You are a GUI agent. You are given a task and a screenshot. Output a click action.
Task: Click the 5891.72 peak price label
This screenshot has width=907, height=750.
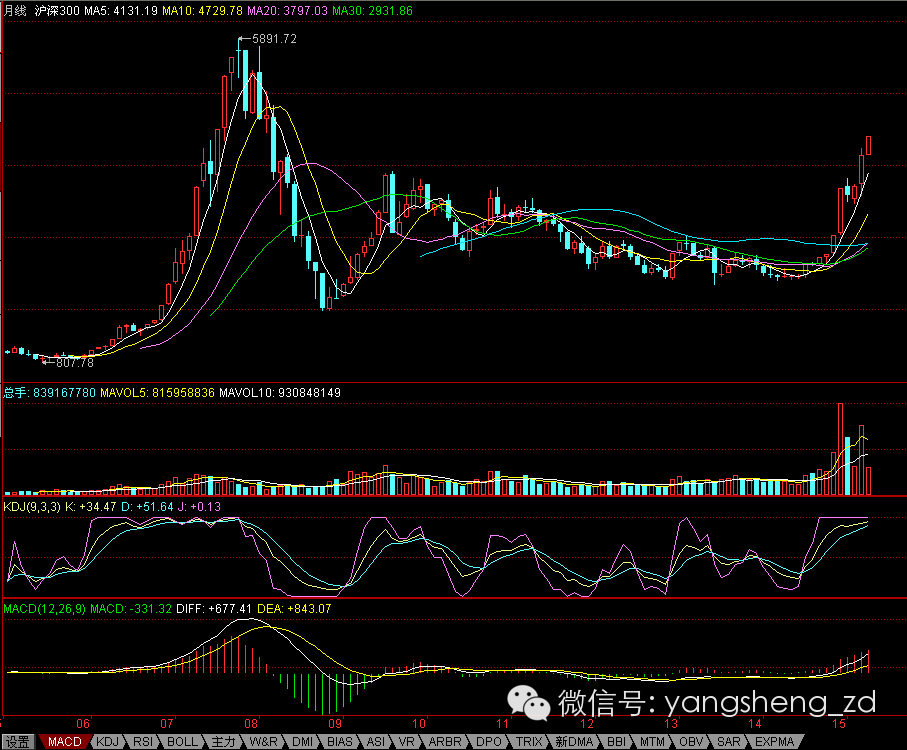point(274,39)
